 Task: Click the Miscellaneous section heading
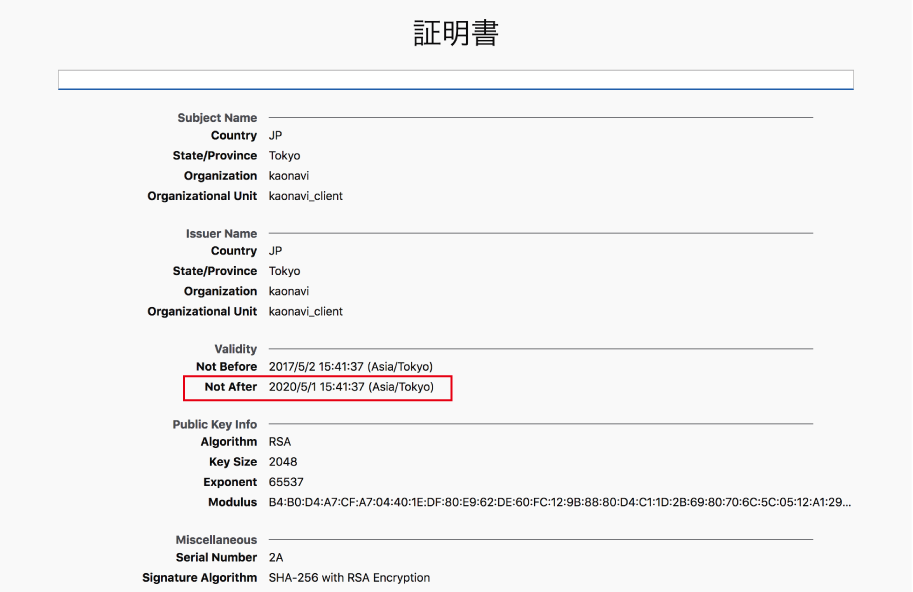pos(216,540)
